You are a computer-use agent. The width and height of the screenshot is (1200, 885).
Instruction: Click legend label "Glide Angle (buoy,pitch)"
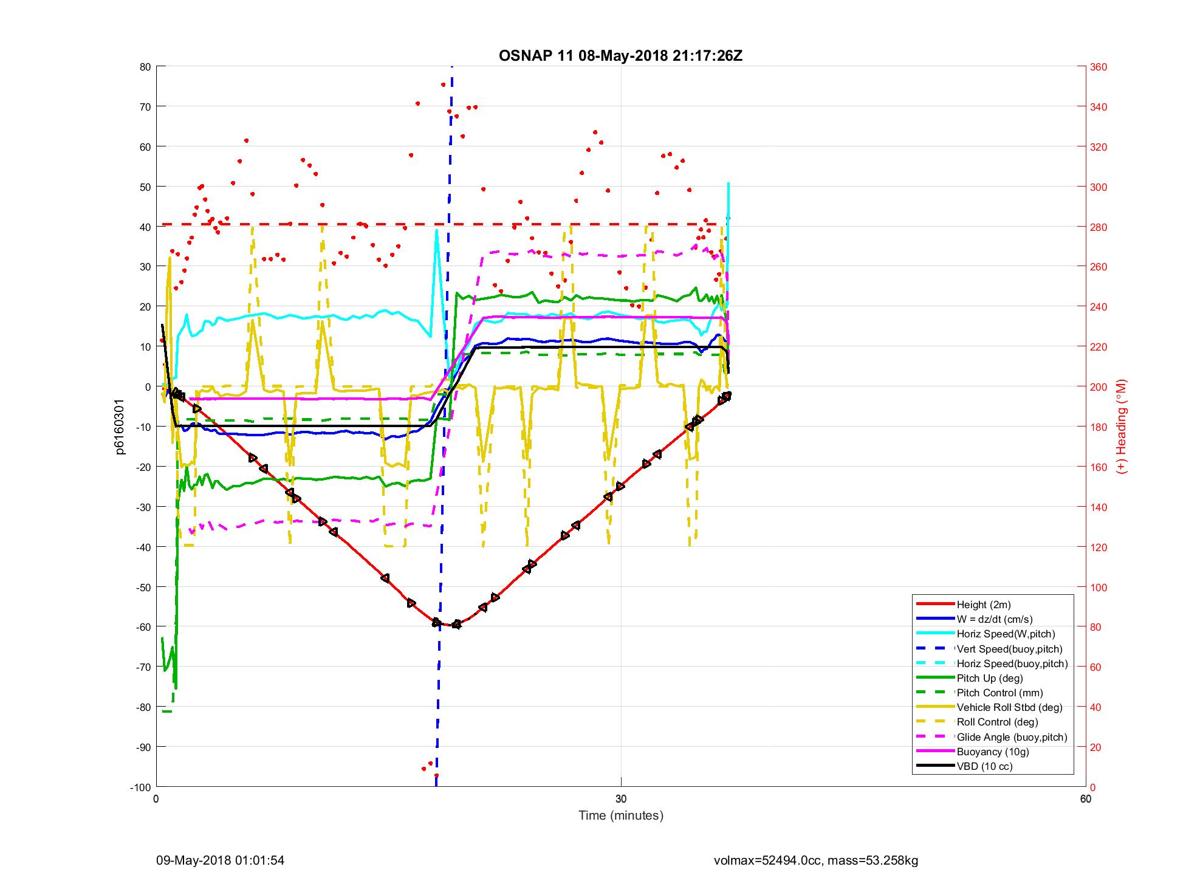point(1012,737)
